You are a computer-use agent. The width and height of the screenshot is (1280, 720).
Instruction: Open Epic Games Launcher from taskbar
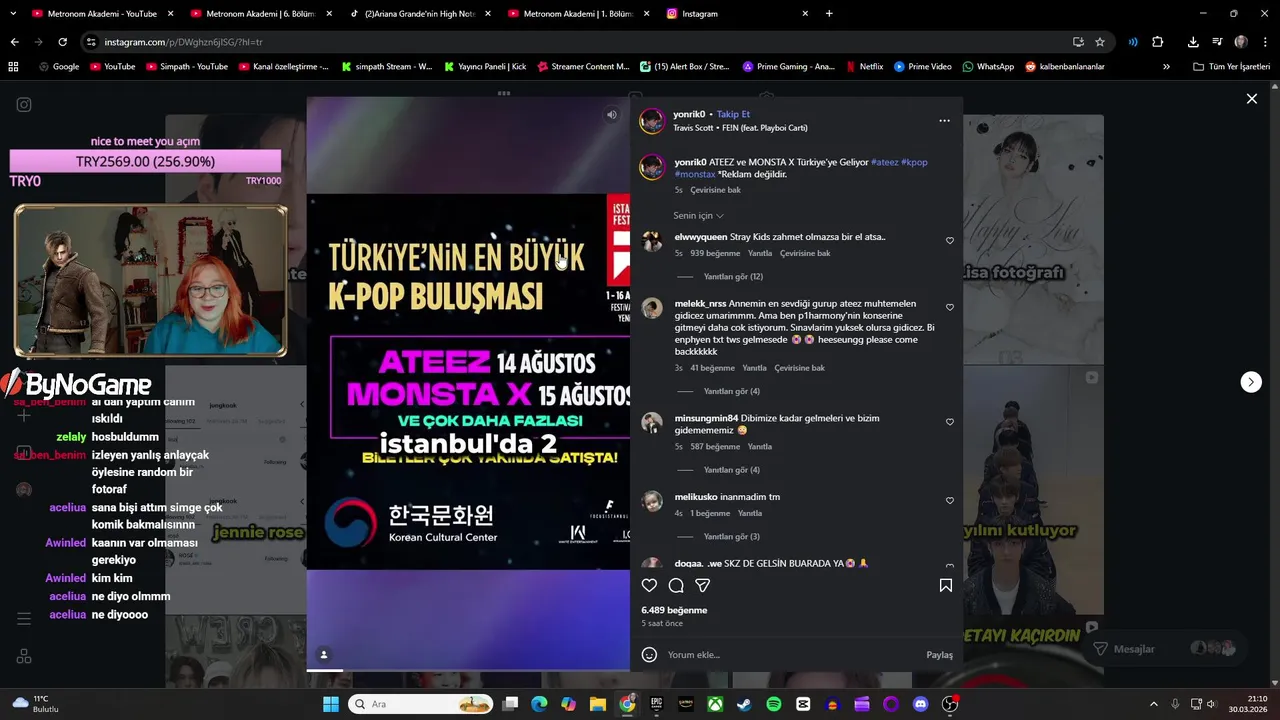656,704
